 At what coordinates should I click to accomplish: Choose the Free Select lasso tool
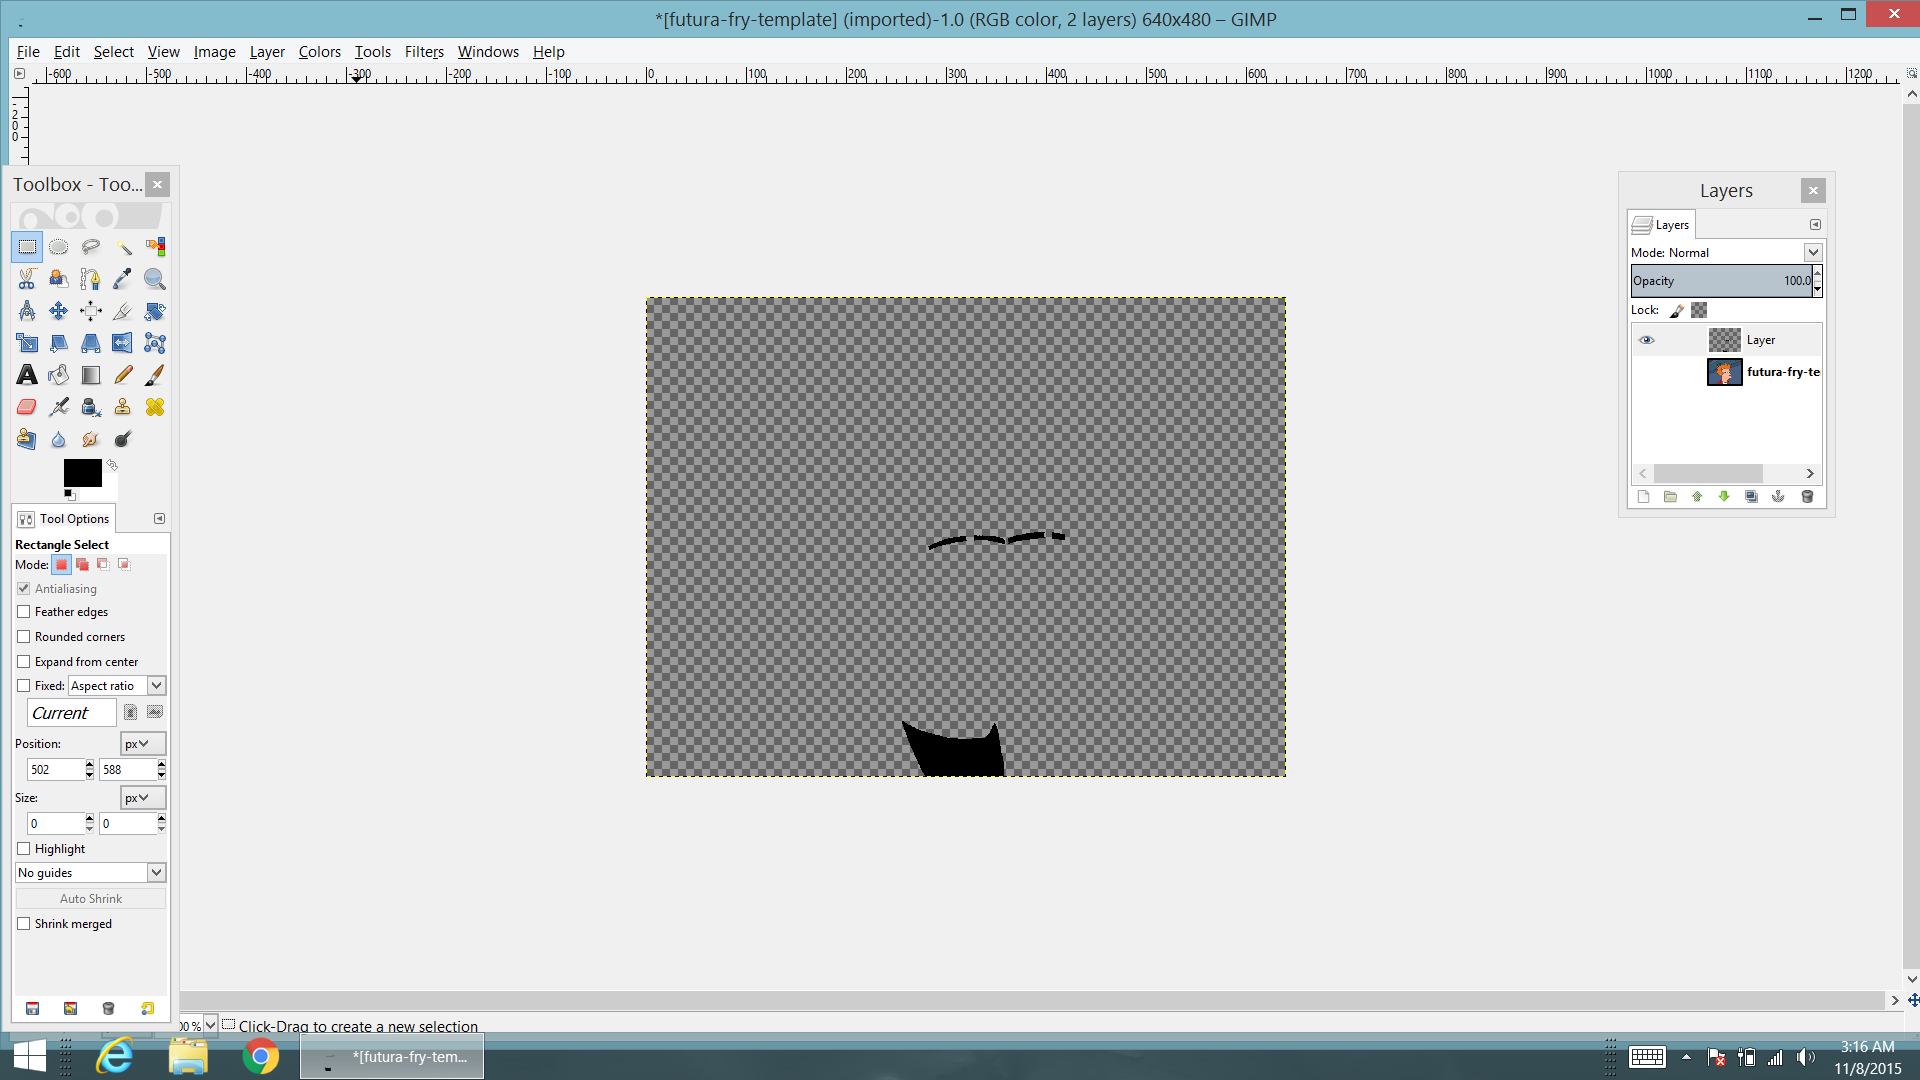[91, 247]
